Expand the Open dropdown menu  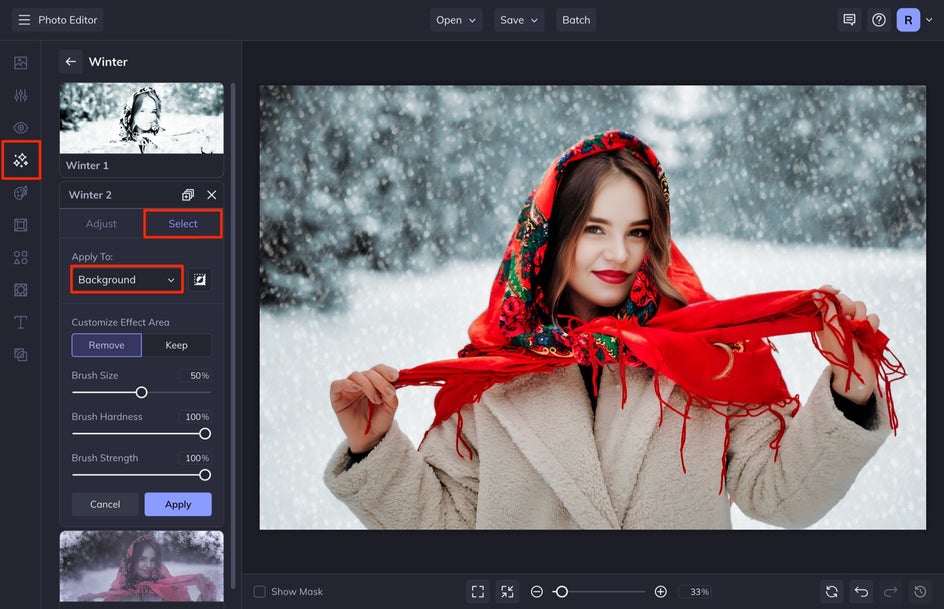point(456,20)
